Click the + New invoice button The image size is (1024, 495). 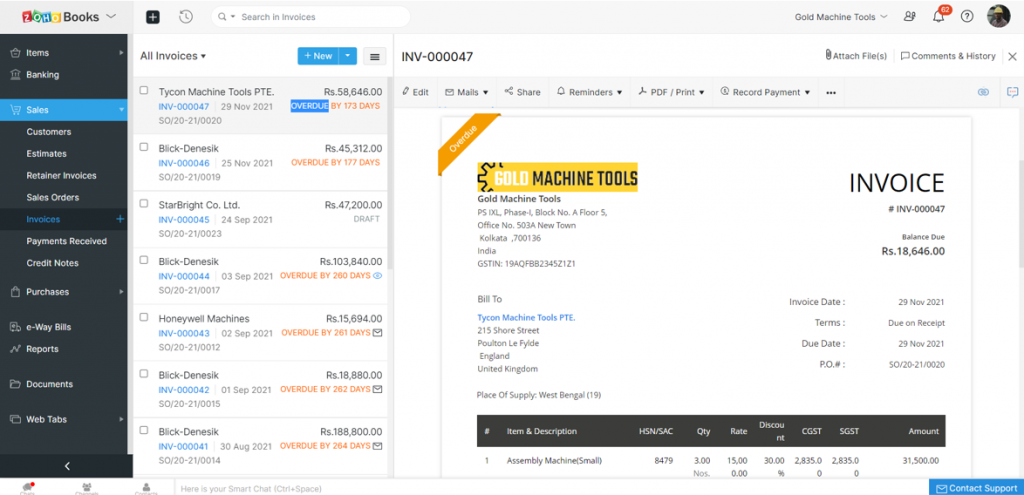(318, 56)
